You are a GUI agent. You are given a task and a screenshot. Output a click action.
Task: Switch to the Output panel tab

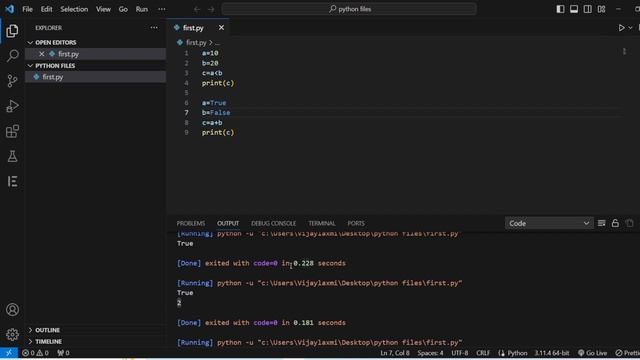coord(228,223)
